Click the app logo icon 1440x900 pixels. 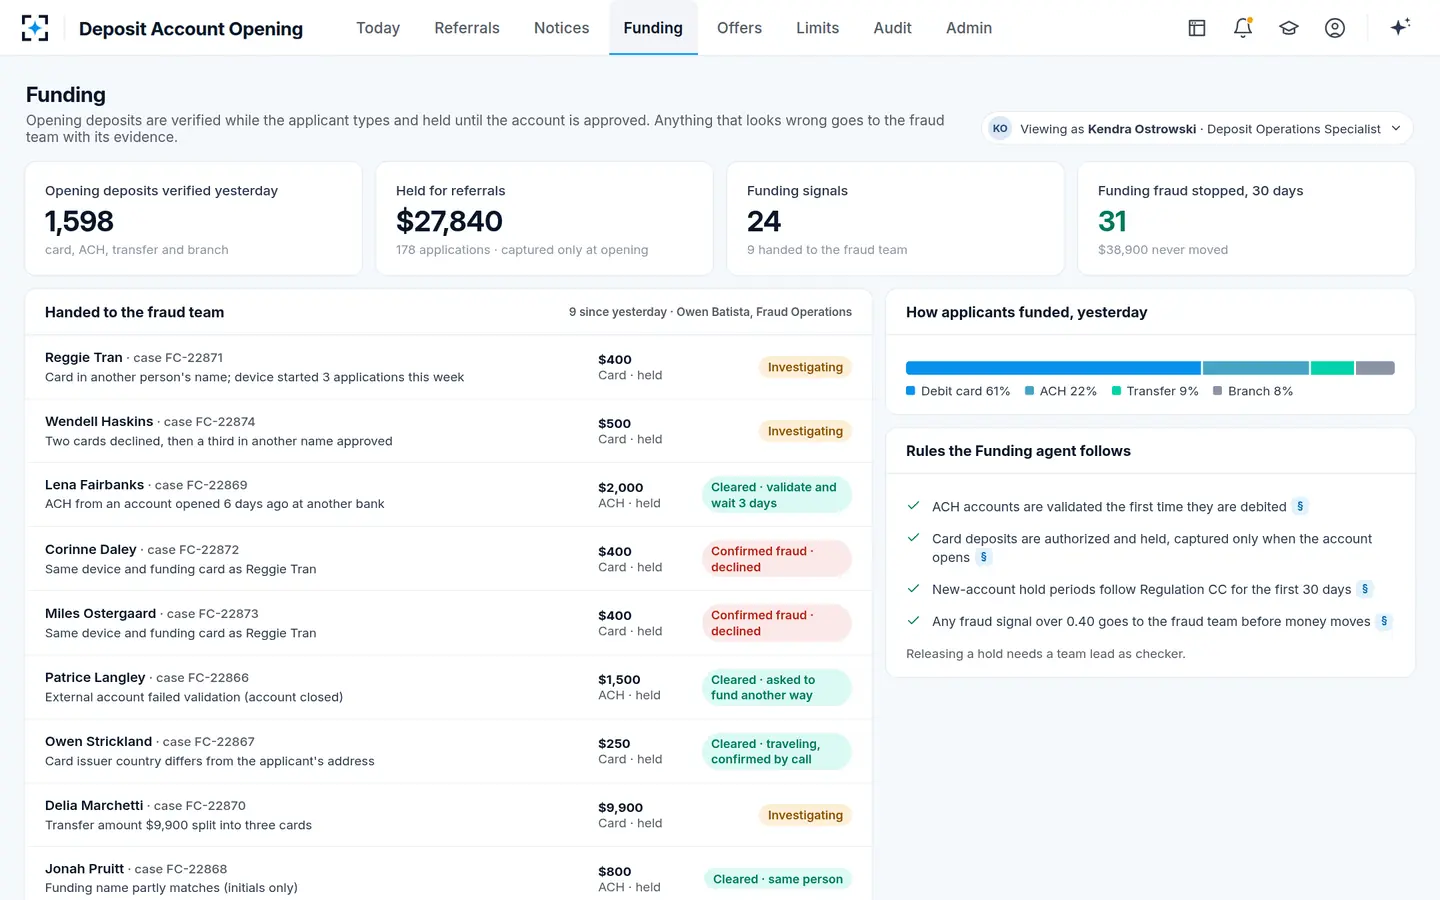[35, 28]
